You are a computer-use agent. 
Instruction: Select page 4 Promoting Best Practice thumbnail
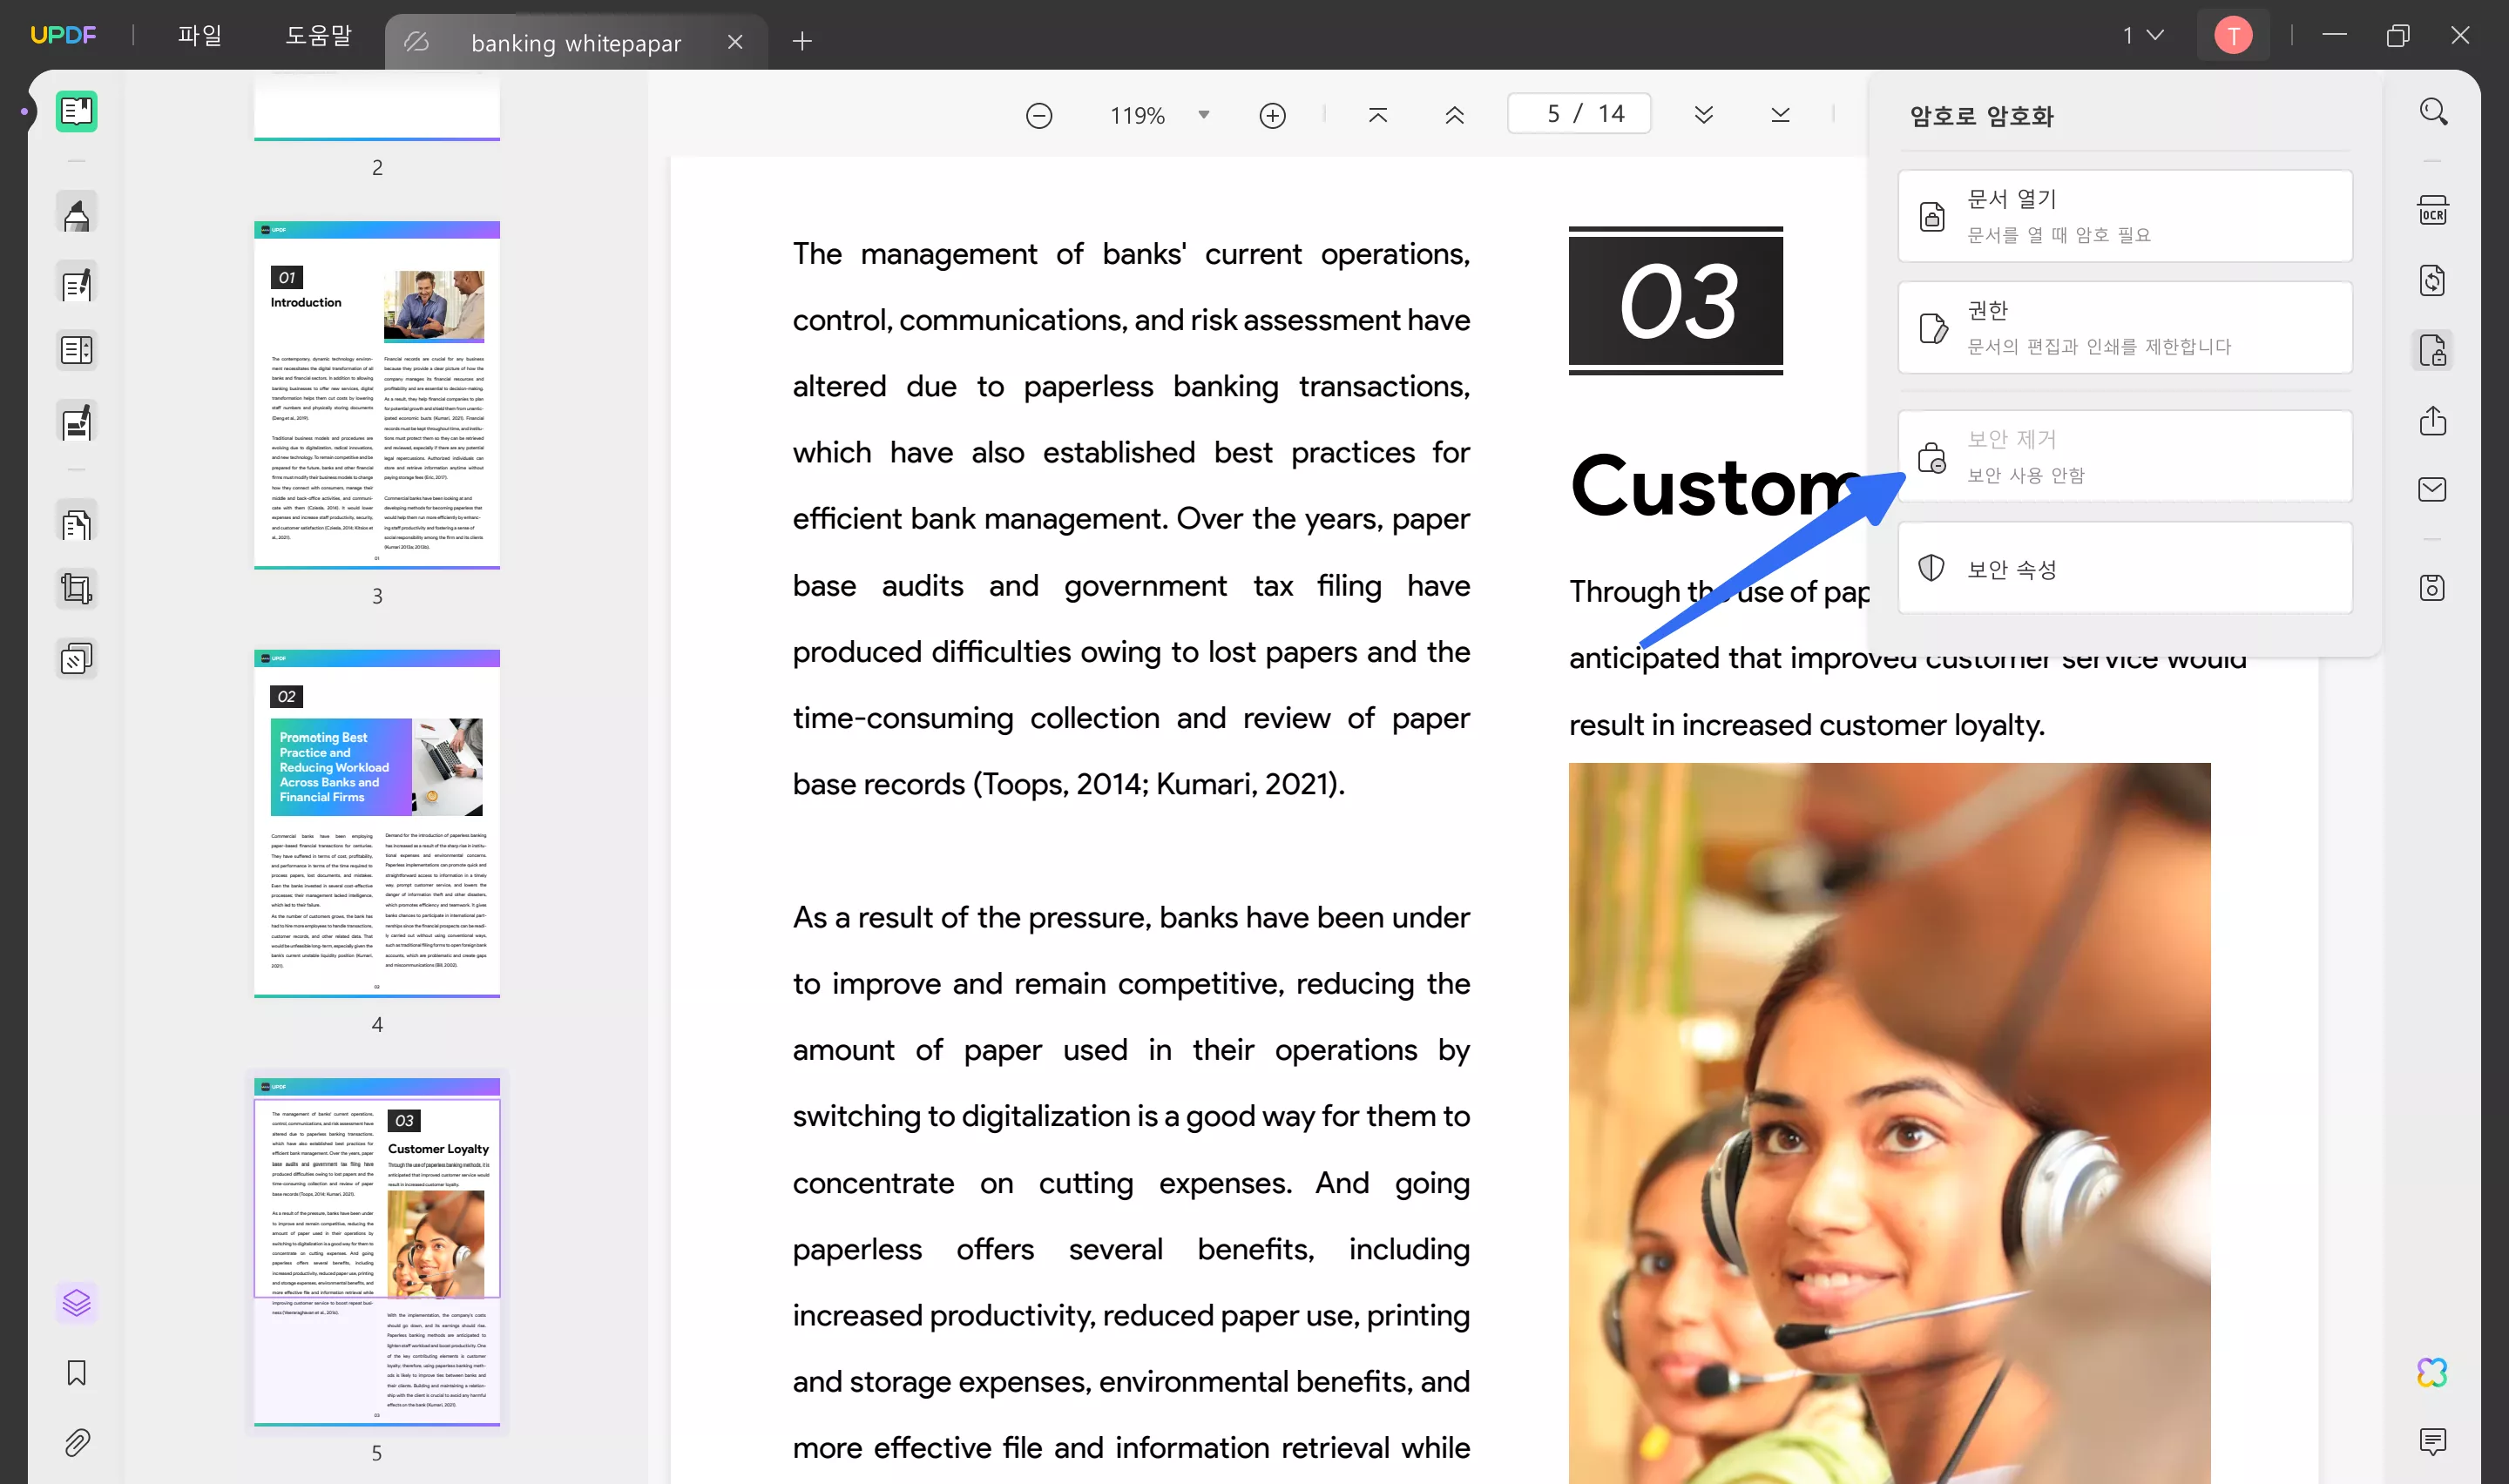pyautogui.click(x=377, y=824)
